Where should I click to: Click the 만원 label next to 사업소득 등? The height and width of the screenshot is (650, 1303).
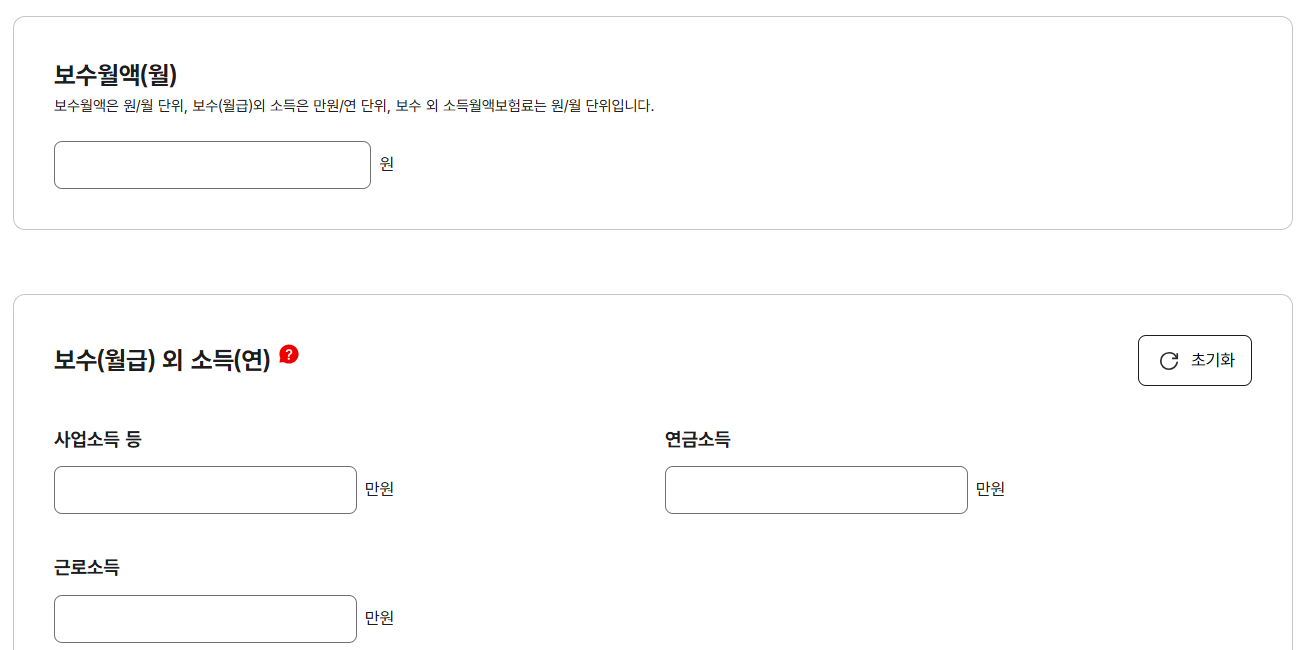click(379, 490)
